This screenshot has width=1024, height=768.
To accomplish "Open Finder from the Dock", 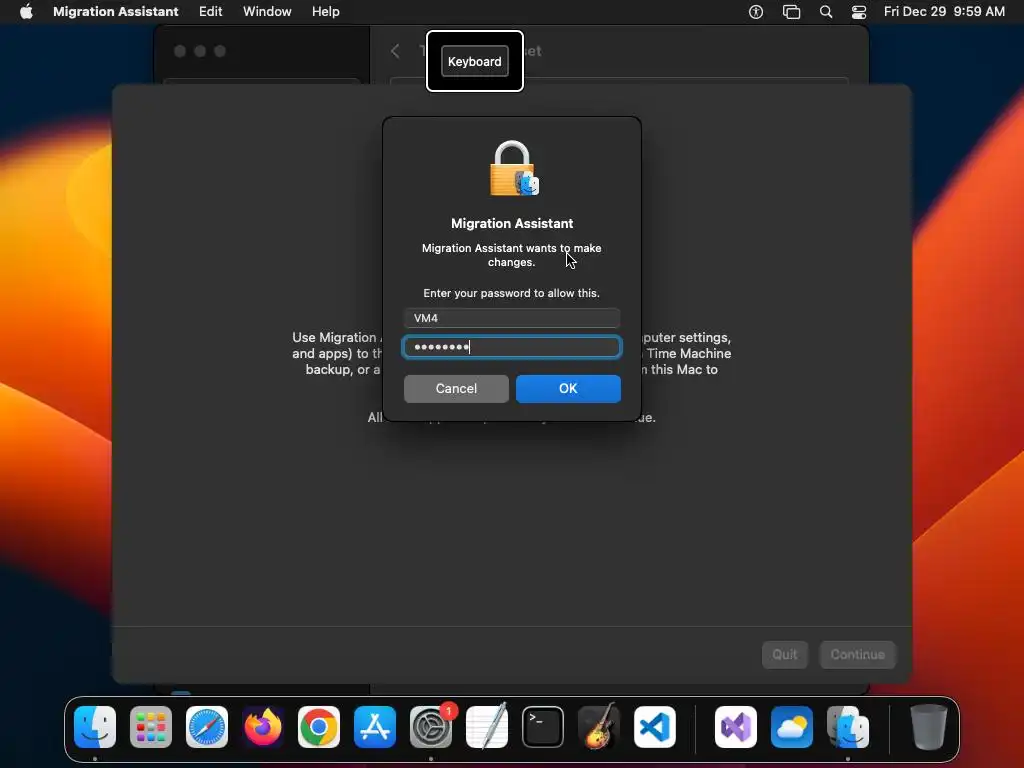I will point(95,727).
